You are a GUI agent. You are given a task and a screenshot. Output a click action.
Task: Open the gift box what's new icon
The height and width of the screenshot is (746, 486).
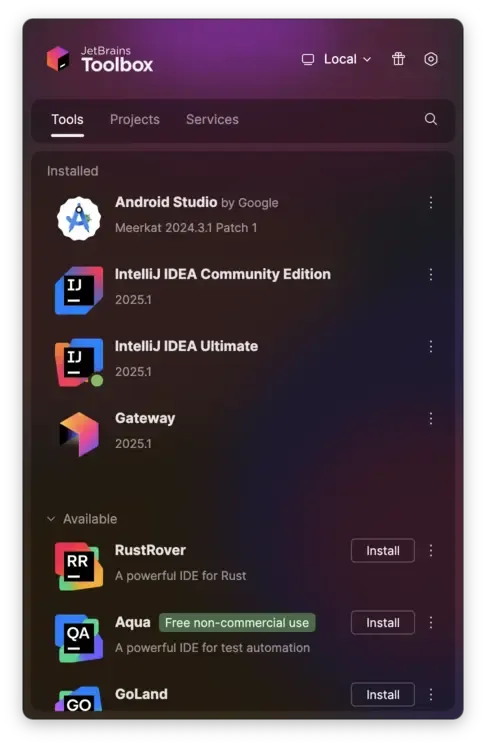pos(398,59)
